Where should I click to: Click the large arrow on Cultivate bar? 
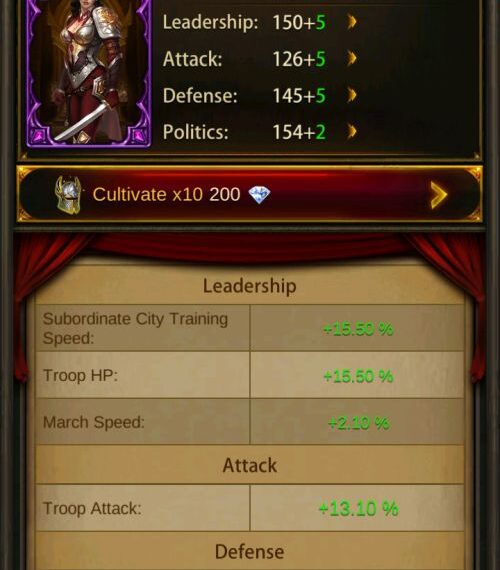click(x=438, y=195)
